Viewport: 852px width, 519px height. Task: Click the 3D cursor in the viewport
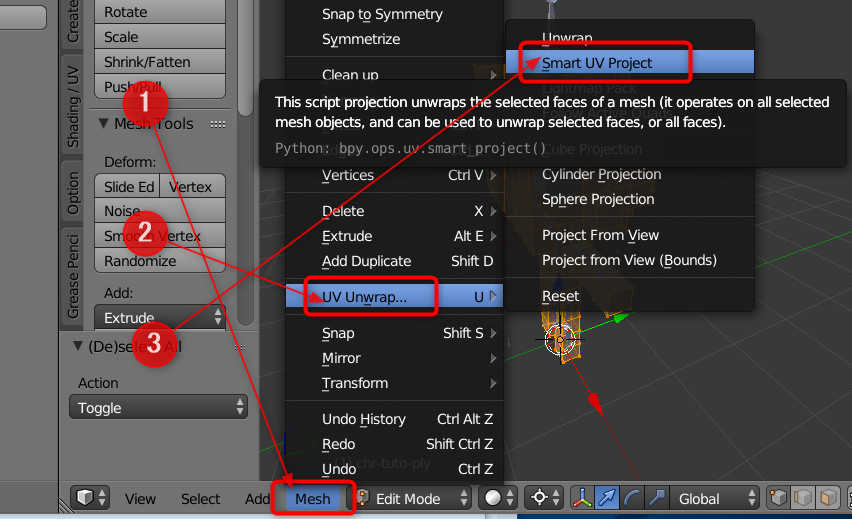pos(560,340)
